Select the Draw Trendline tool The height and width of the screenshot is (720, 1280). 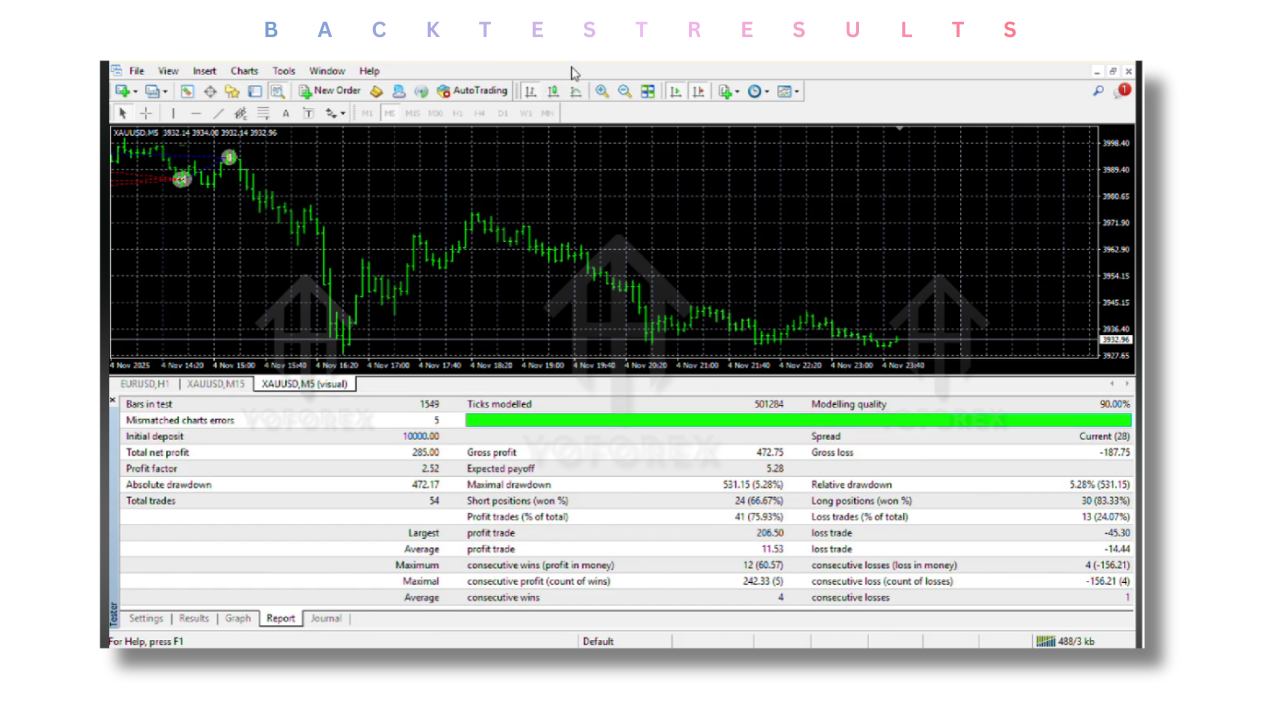[x=219, y=113]
